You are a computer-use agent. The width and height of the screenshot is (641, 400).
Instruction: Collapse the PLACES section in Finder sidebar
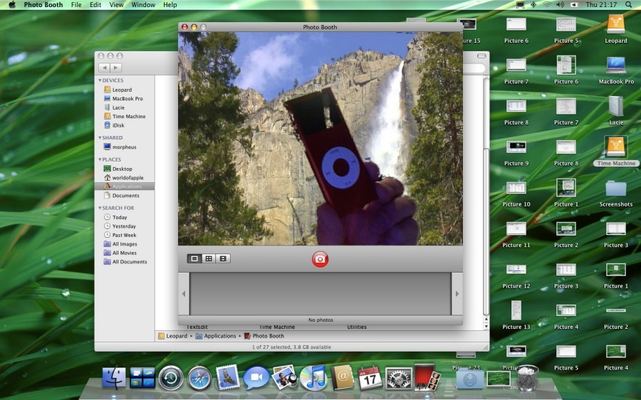[x=100, y=160]
